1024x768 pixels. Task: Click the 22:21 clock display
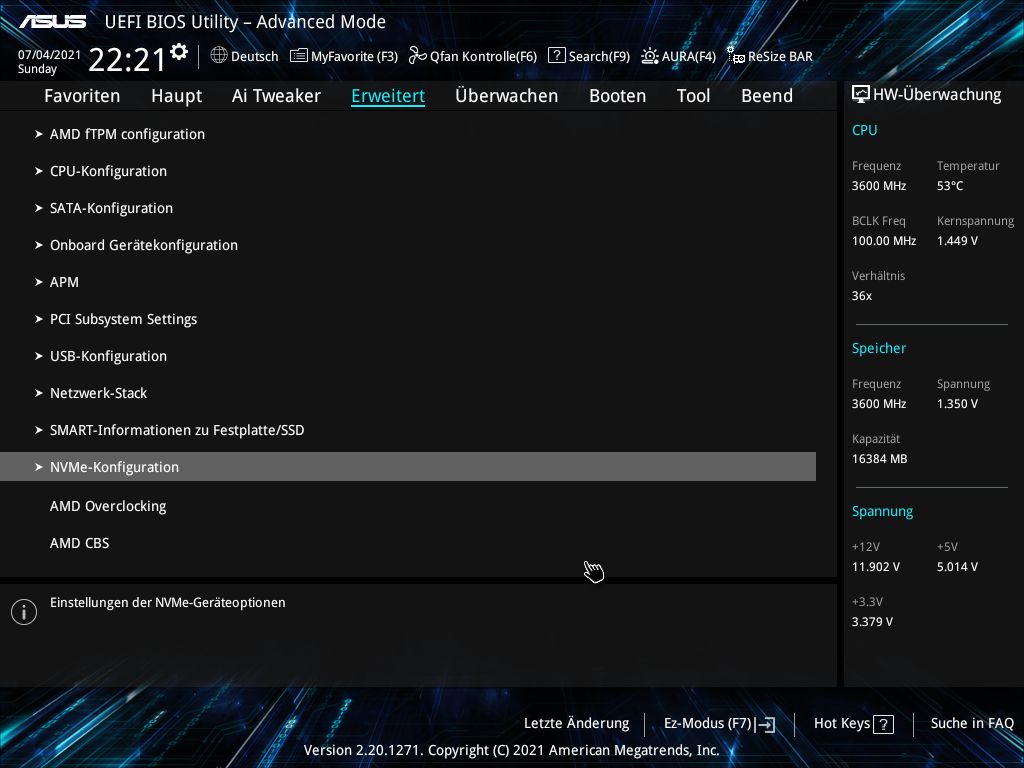(127, 59)
